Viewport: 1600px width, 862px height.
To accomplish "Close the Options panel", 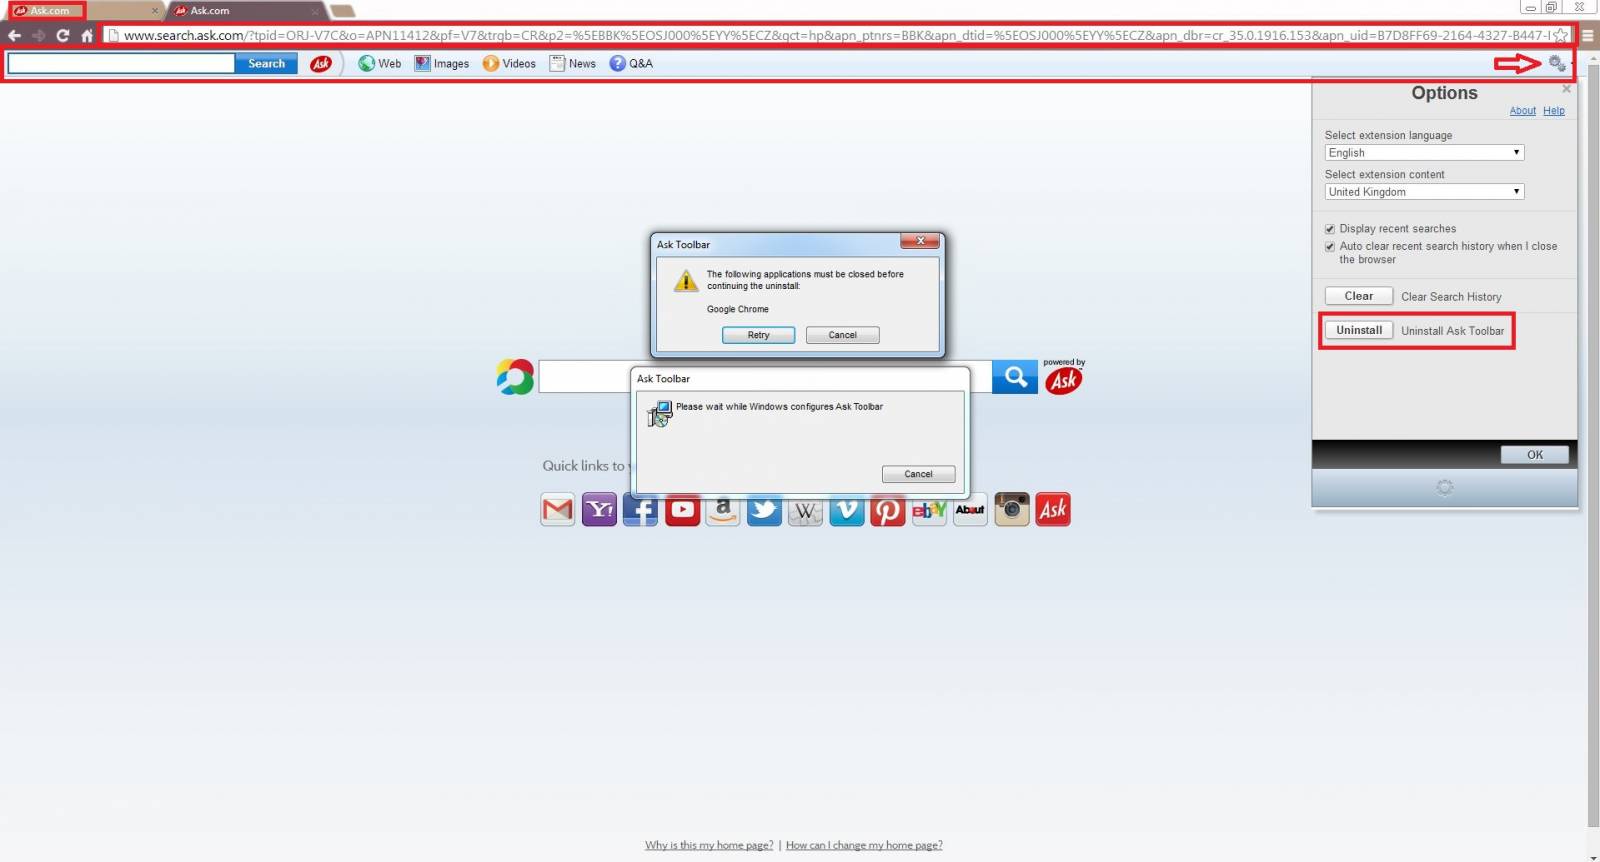I will tap(1566, 89).
